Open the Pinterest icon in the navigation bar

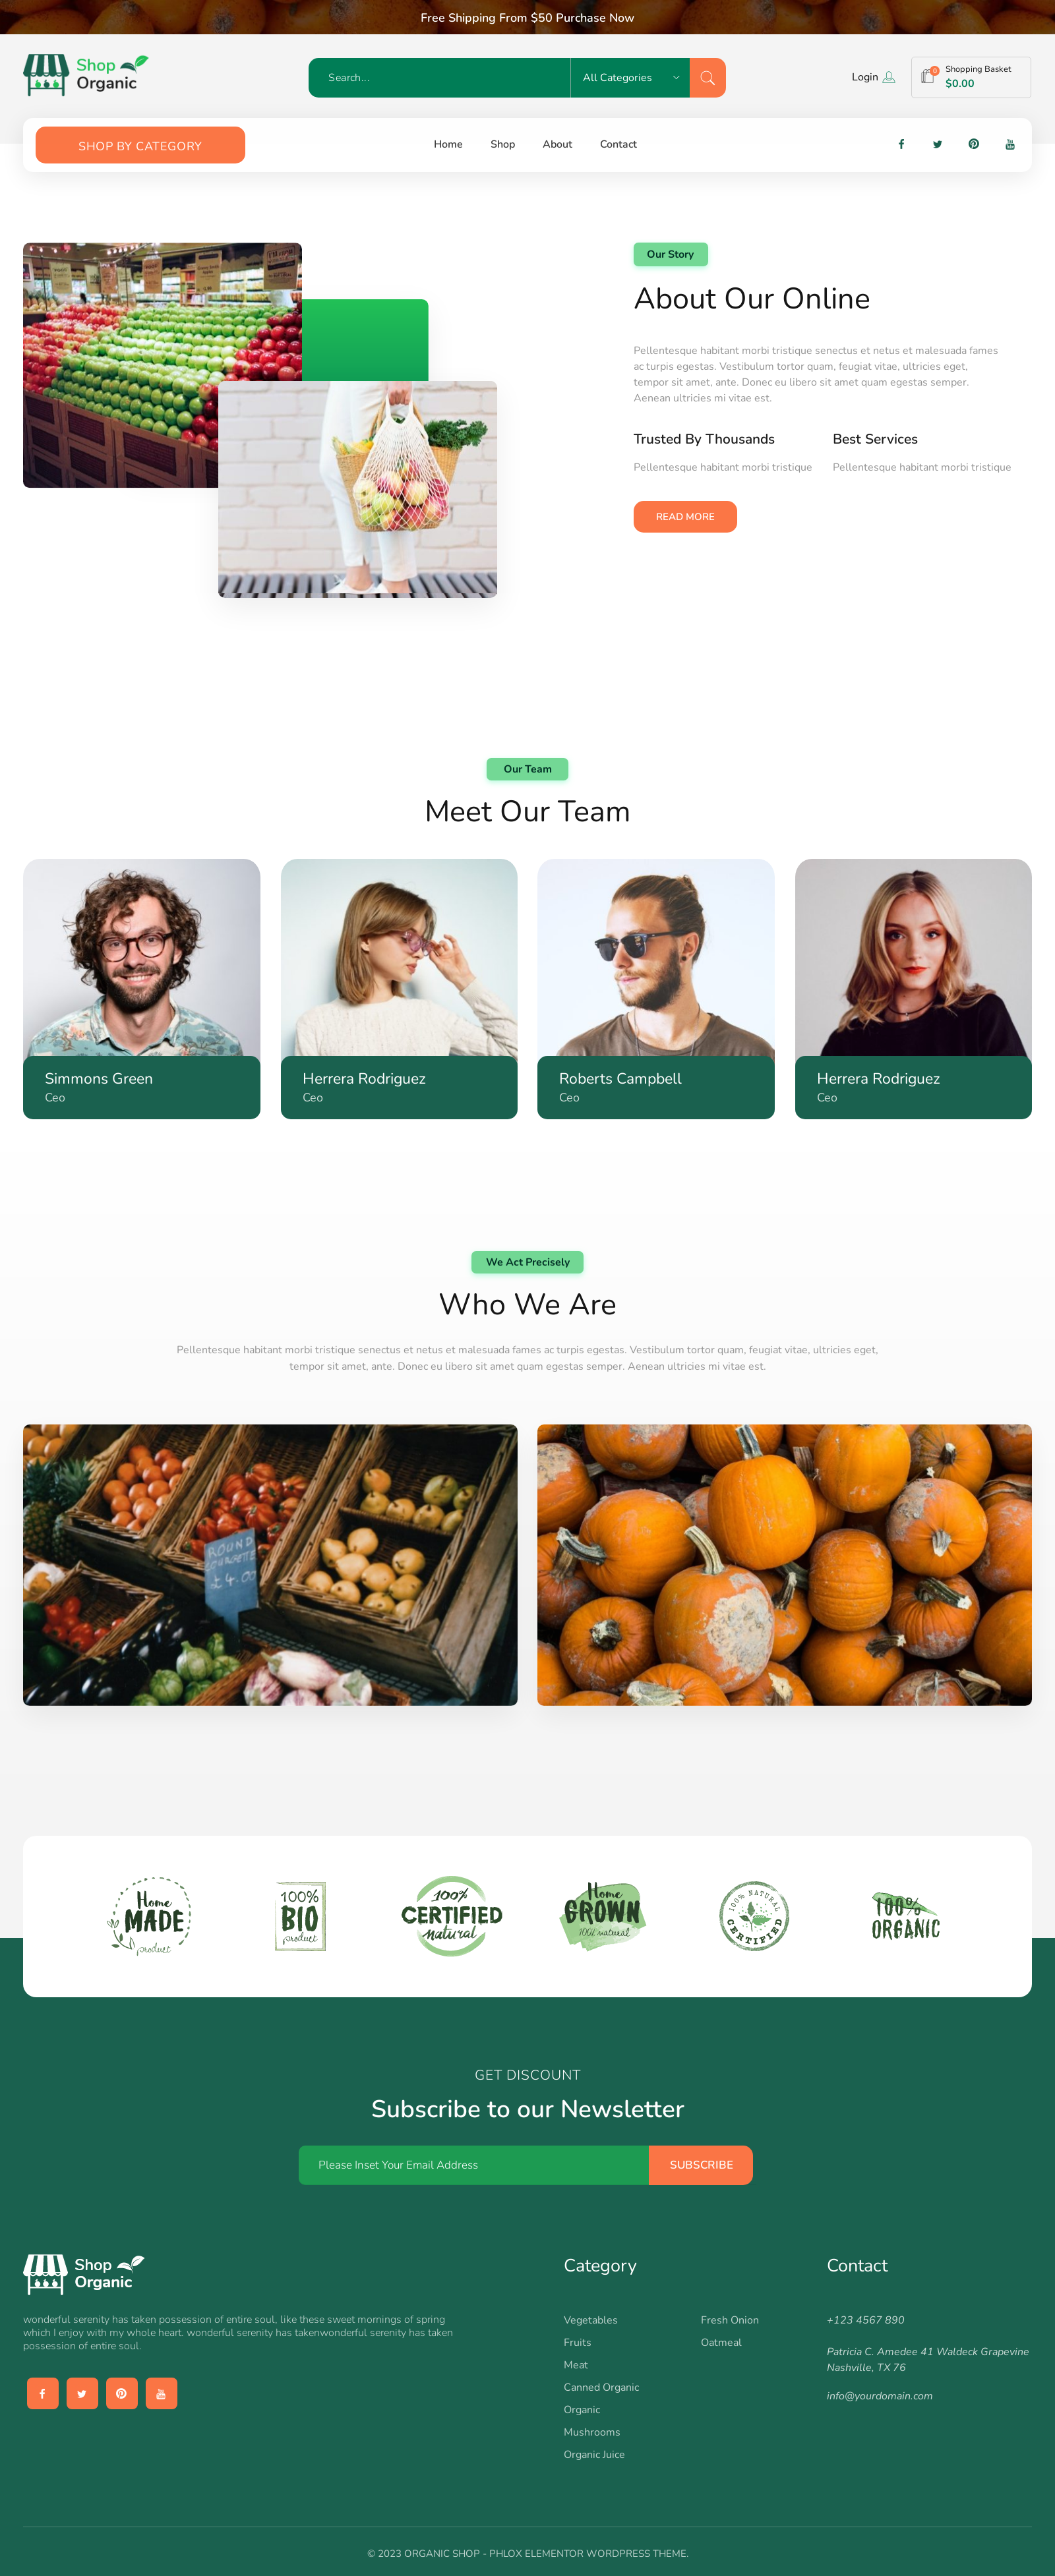973,144
